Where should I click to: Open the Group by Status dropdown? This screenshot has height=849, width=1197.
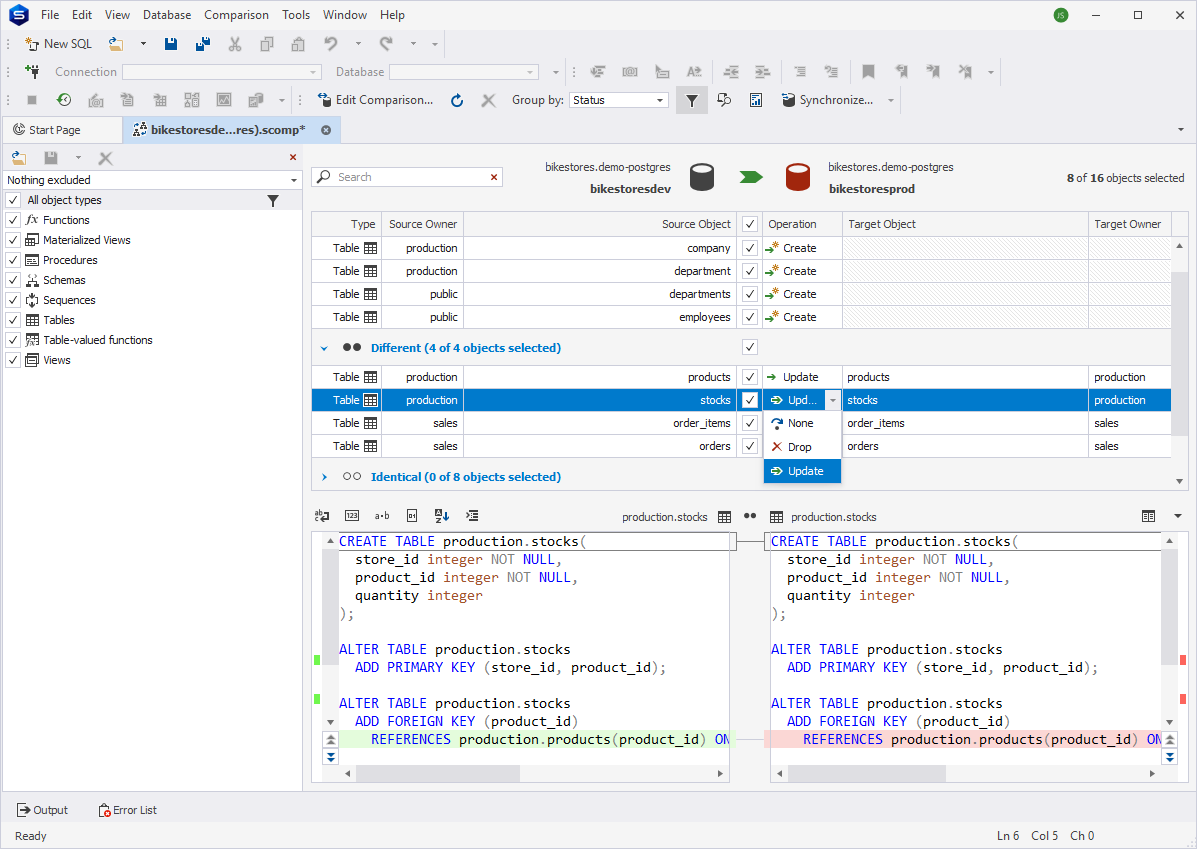coord(660,100)
